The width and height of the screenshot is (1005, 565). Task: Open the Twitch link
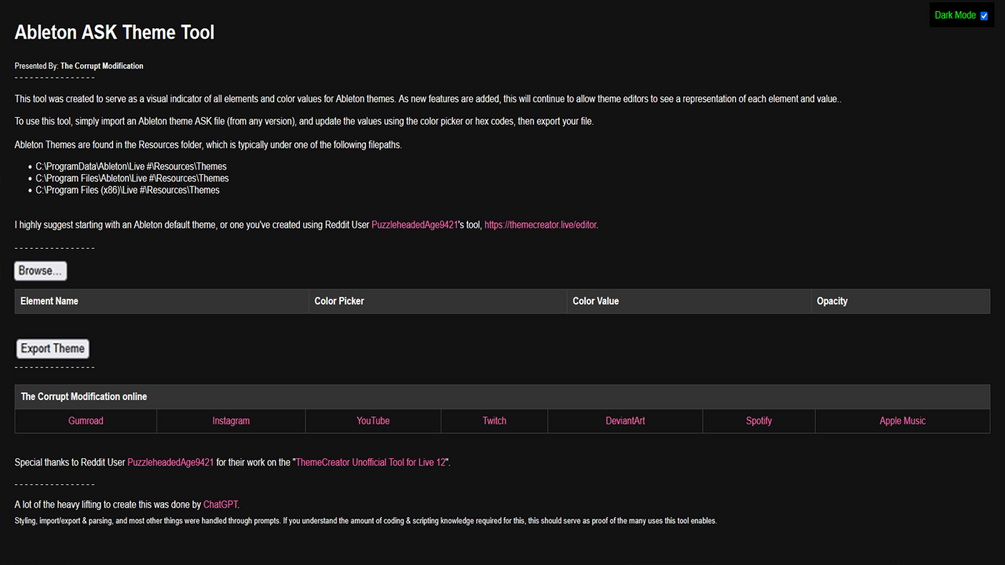point(494,421)
